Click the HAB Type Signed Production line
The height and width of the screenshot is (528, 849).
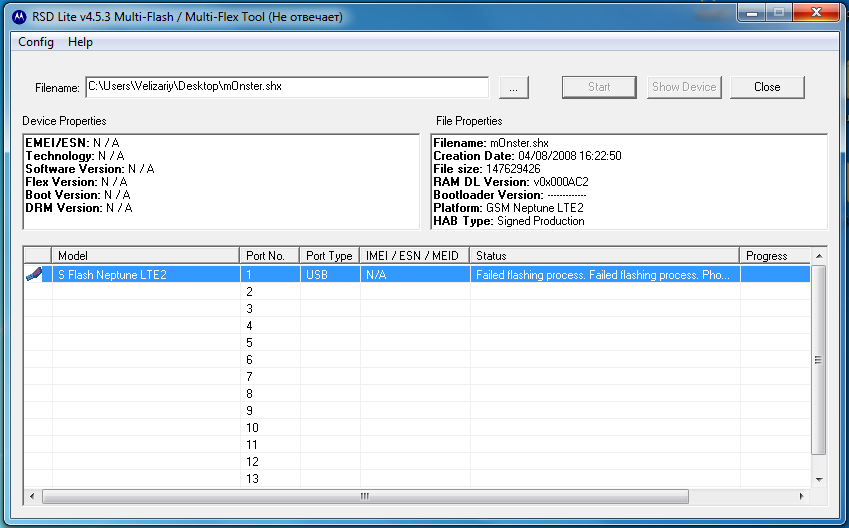509,221
